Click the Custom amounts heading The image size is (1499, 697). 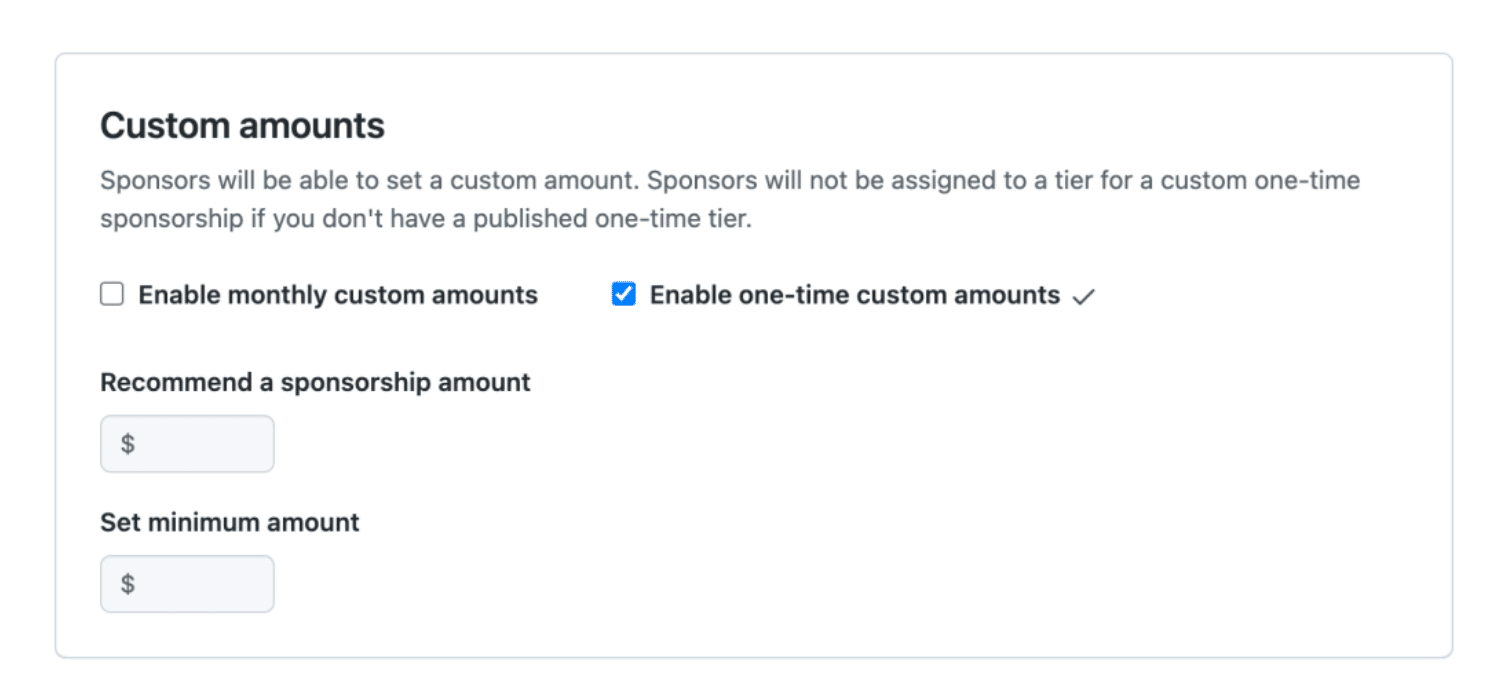point(240,125)
